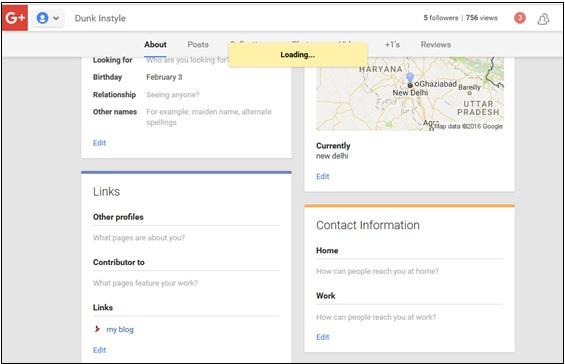Edit the Links card

pos(99,350)
